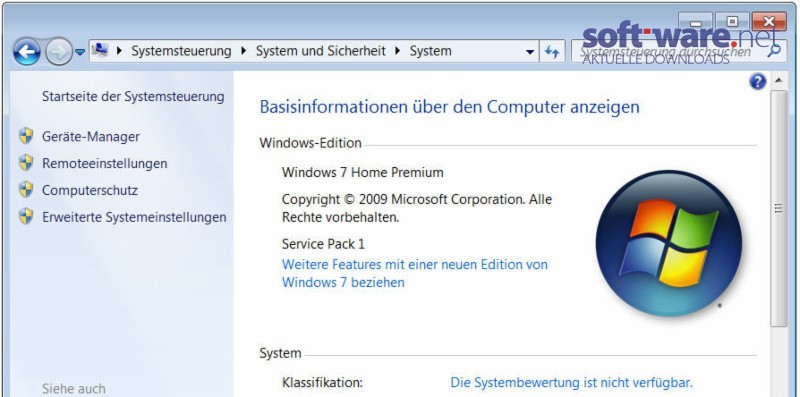Click the shield icon beside Geräte-Manager

click(x=26, y=136)
